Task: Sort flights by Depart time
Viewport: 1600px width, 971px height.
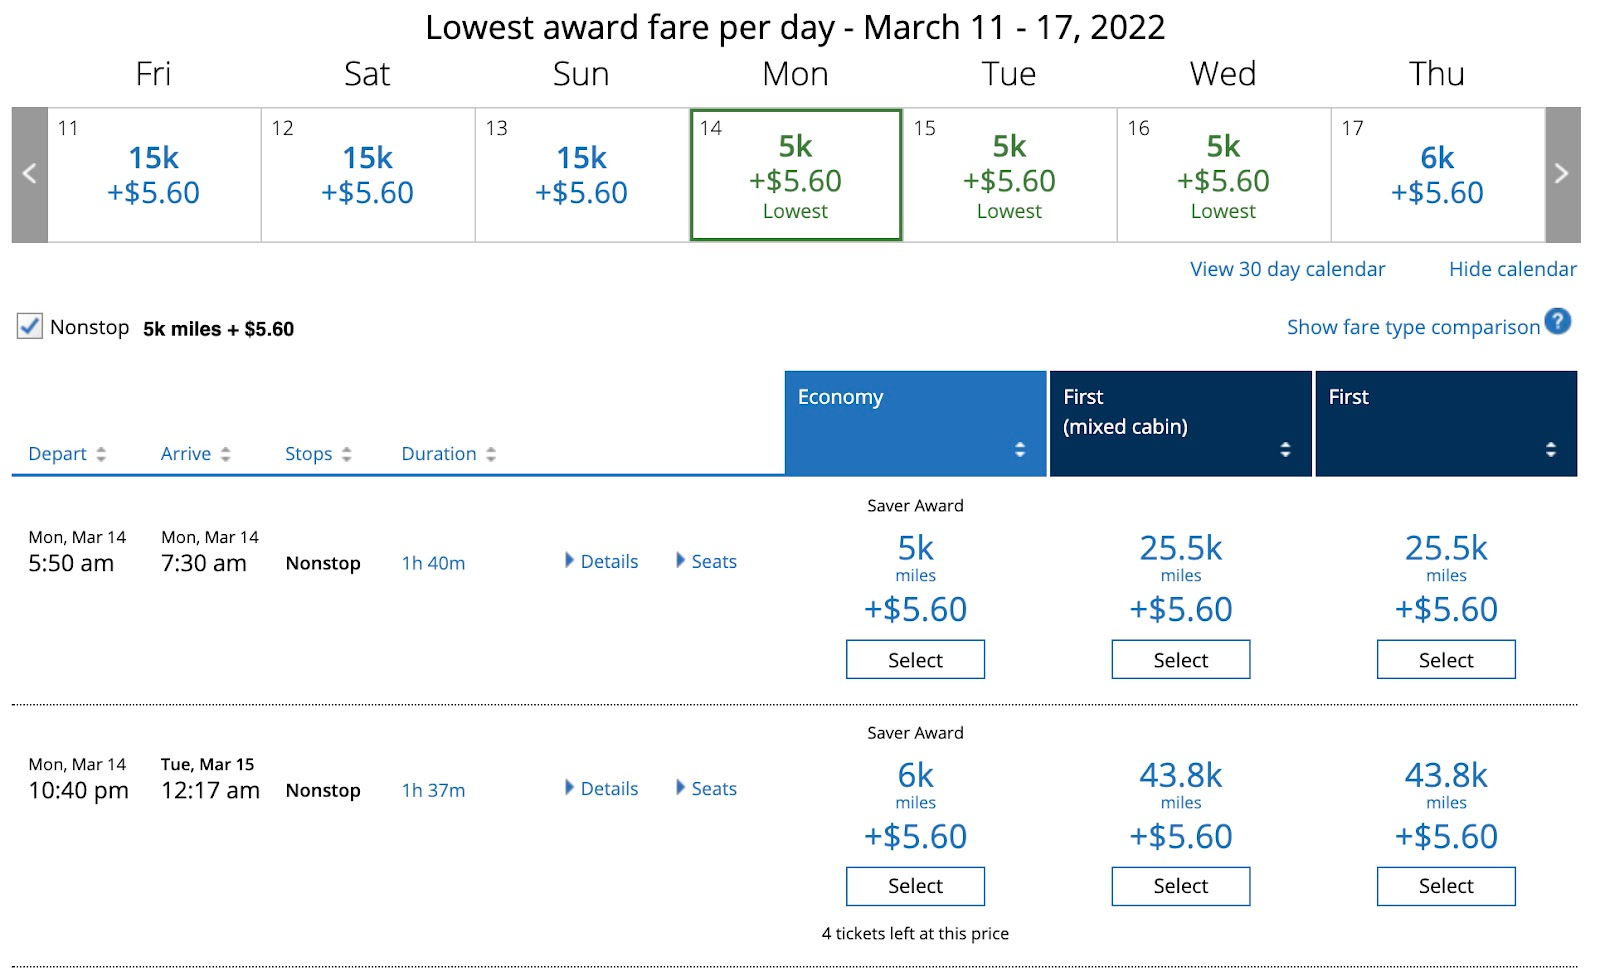Action: (x=66, y=454)
